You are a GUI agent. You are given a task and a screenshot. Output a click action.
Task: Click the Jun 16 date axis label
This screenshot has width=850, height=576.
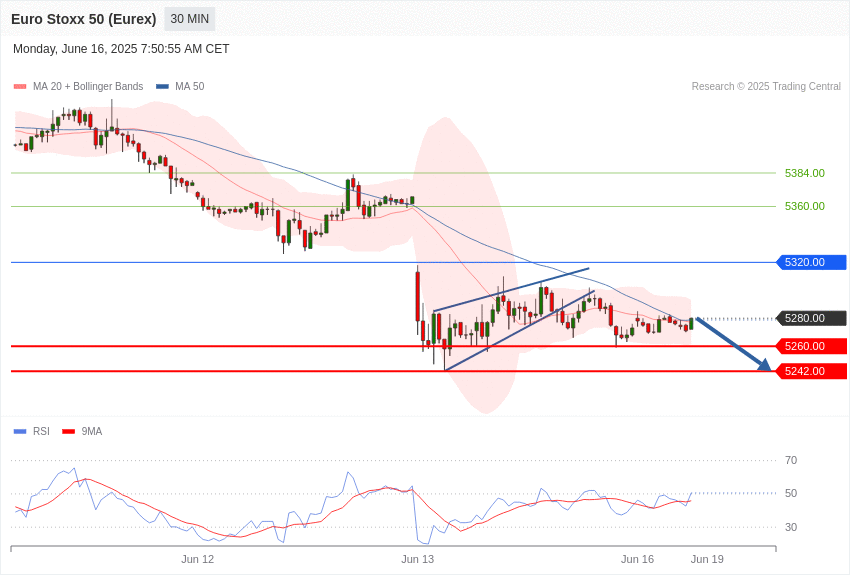tap(638, 559)
